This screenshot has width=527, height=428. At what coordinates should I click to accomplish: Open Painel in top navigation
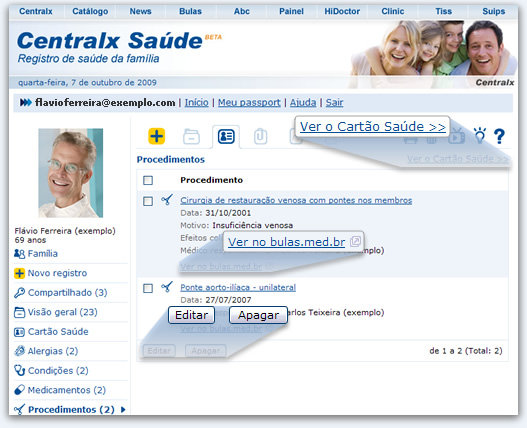point(291,11)
